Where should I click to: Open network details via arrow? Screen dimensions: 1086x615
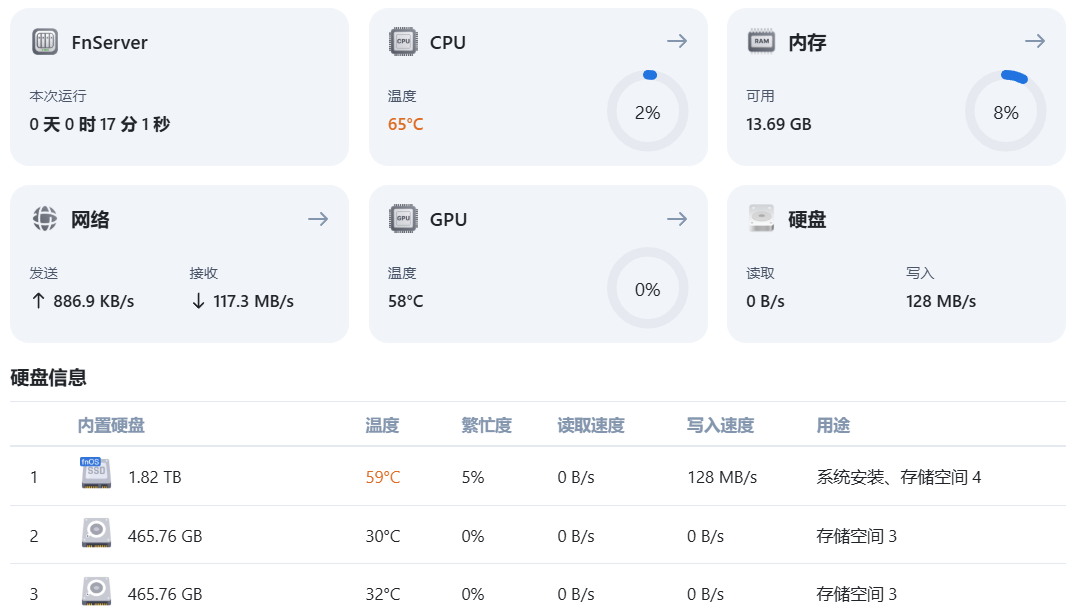(318, 219)
